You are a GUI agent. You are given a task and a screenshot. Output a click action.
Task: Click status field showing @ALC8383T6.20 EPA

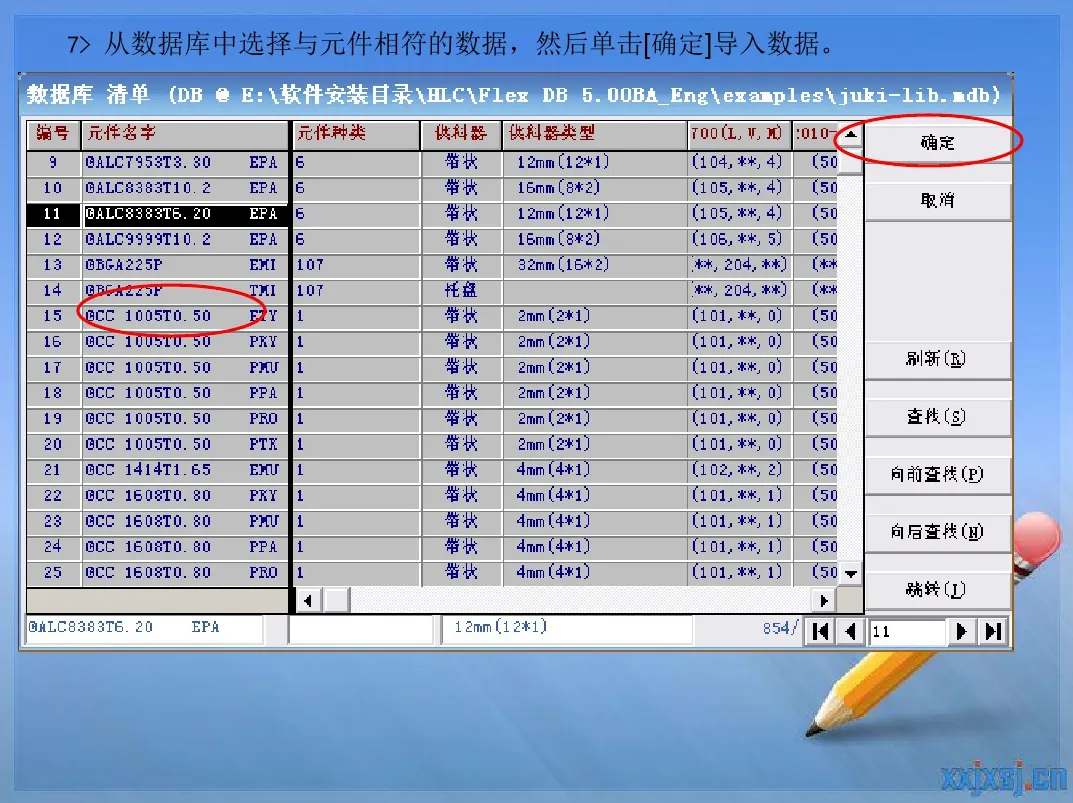[144, 628]
